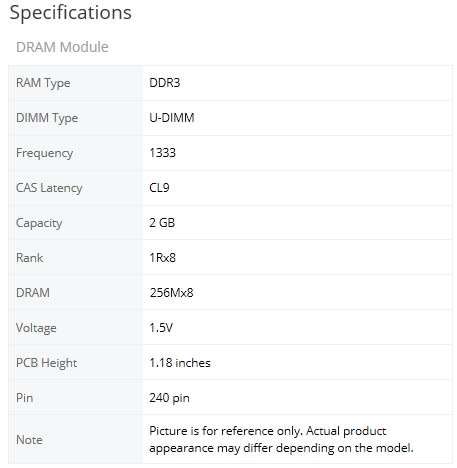457x468 pixels.
Task: Select the 256Mx8 DRAM value
Action: click(171, 293)
